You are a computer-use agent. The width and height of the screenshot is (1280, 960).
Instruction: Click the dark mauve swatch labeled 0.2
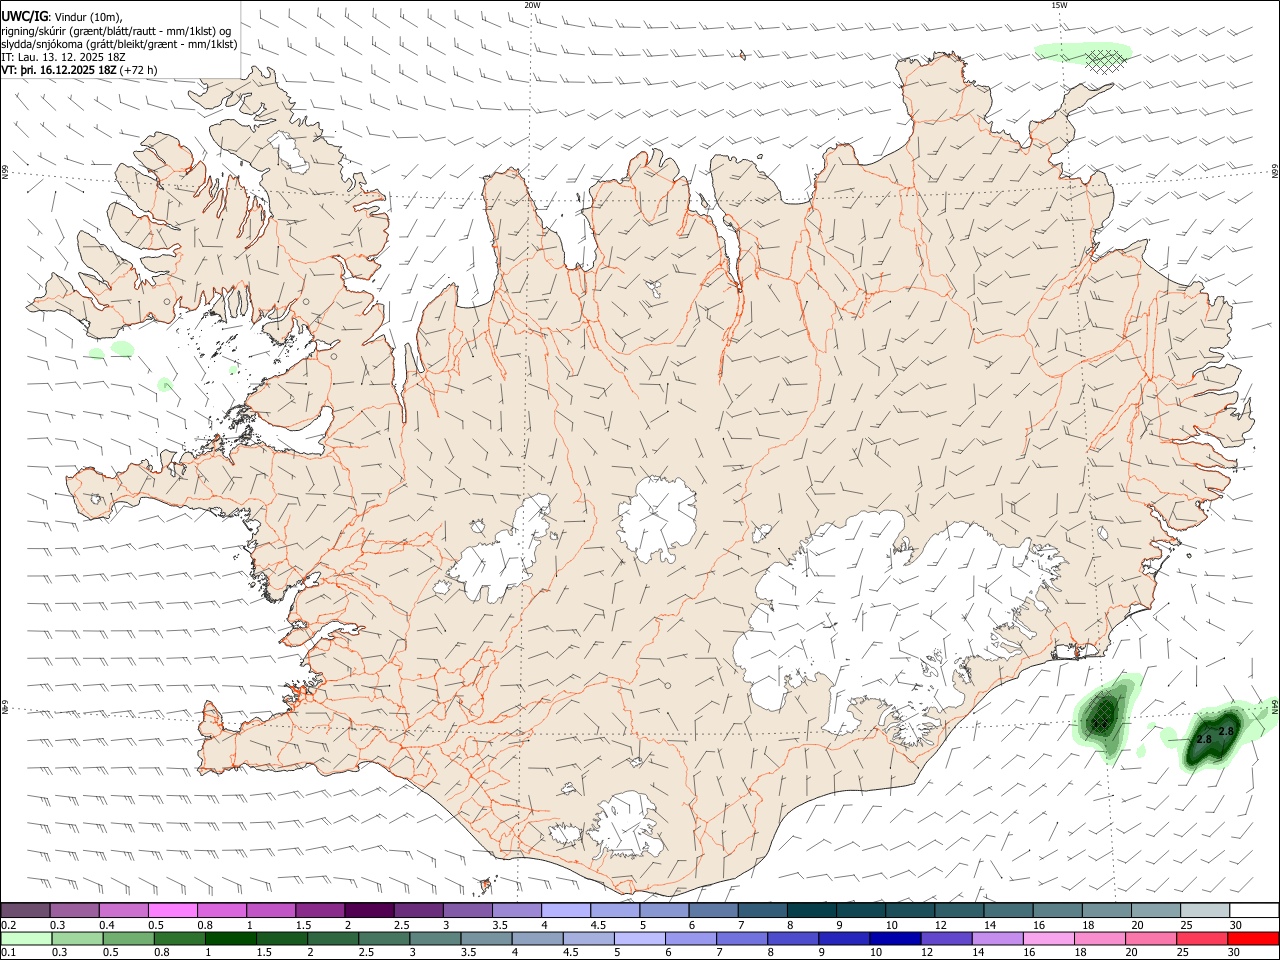[26, 910]
